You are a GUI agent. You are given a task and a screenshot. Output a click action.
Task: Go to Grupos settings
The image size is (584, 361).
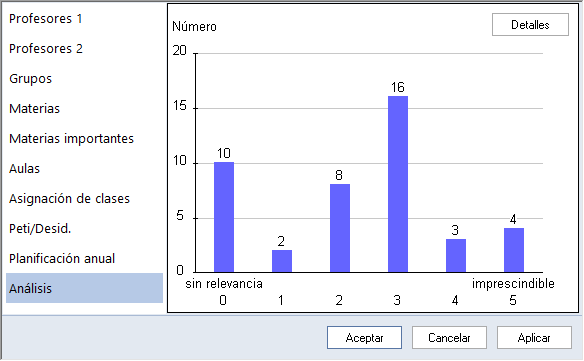[x=31, y=79]
